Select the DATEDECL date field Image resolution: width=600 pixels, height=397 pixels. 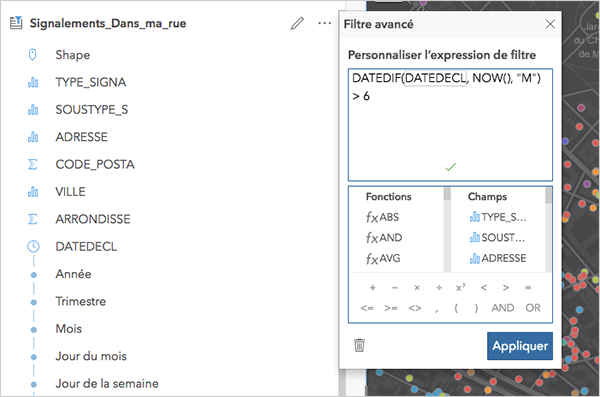click(86, 247)
